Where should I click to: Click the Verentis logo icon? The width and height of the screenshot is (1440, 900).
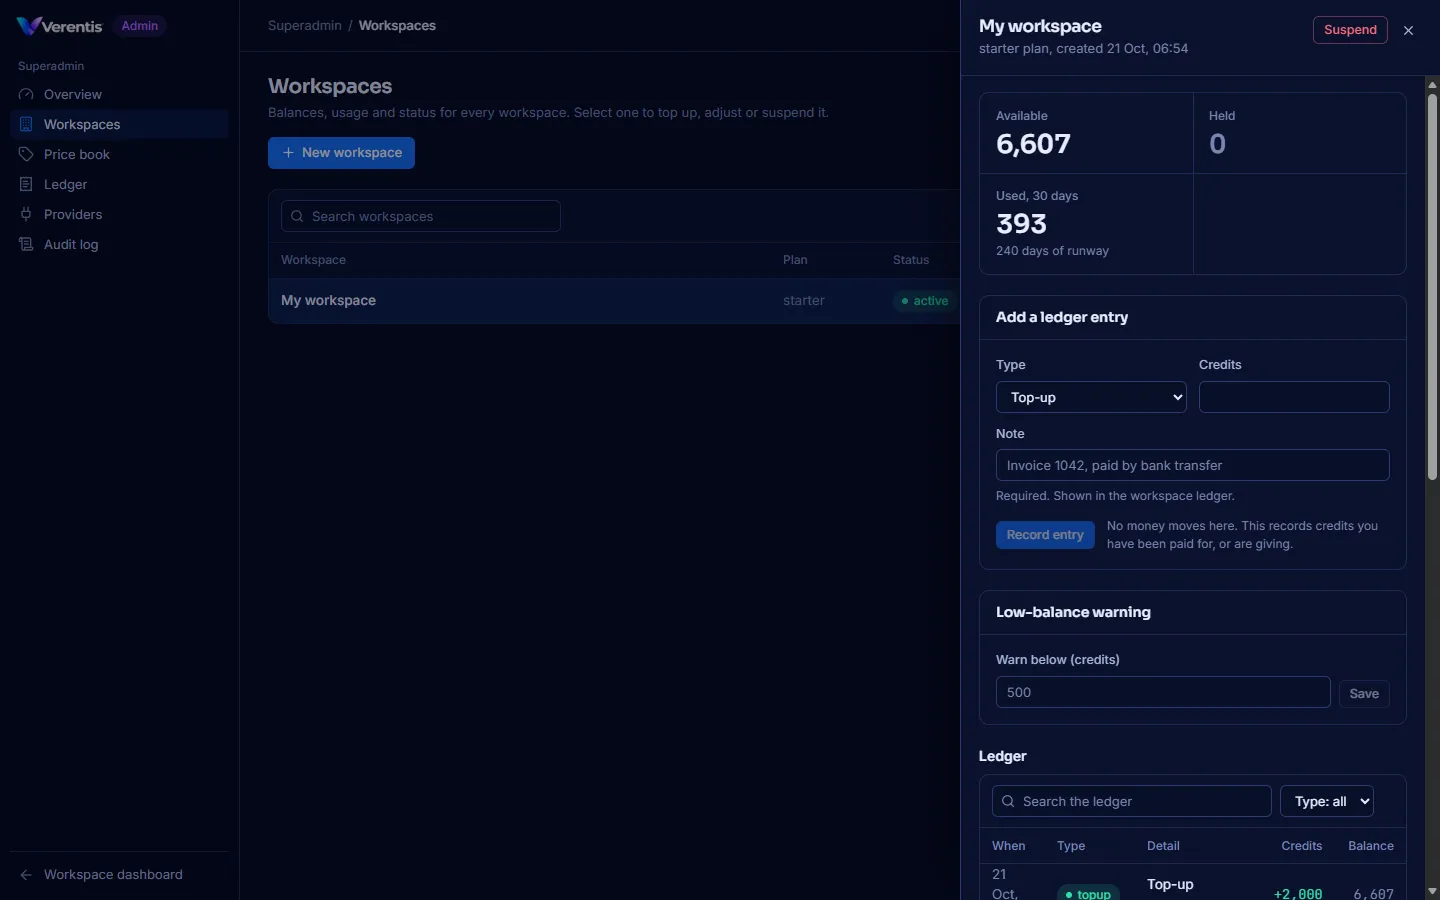point(29,26)
